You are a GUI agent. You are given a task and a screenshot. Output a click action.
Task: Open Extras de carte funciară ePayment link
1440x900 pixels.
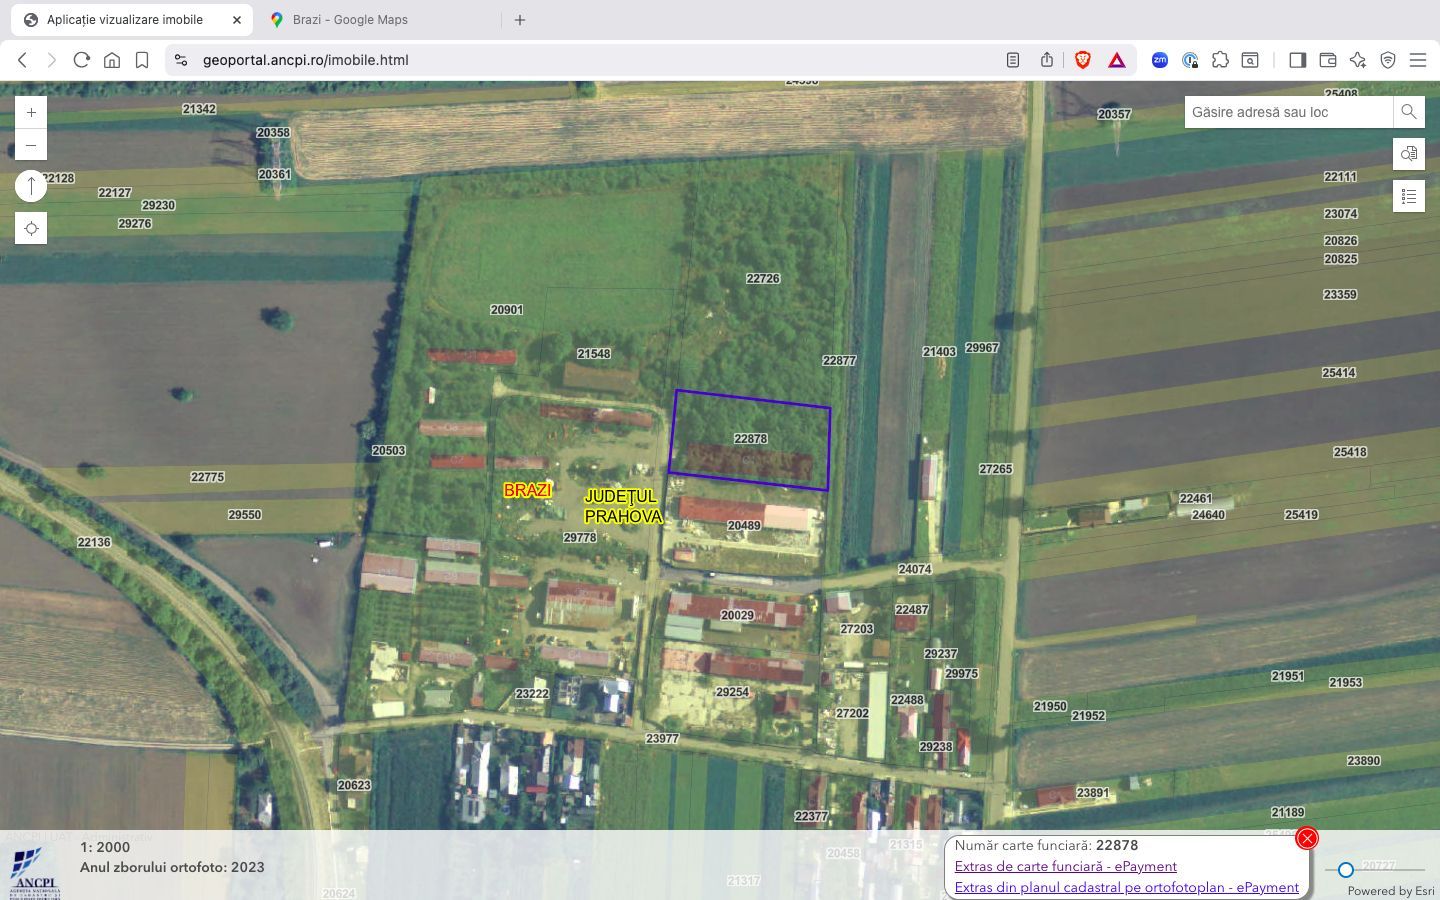pos(1065,866)
